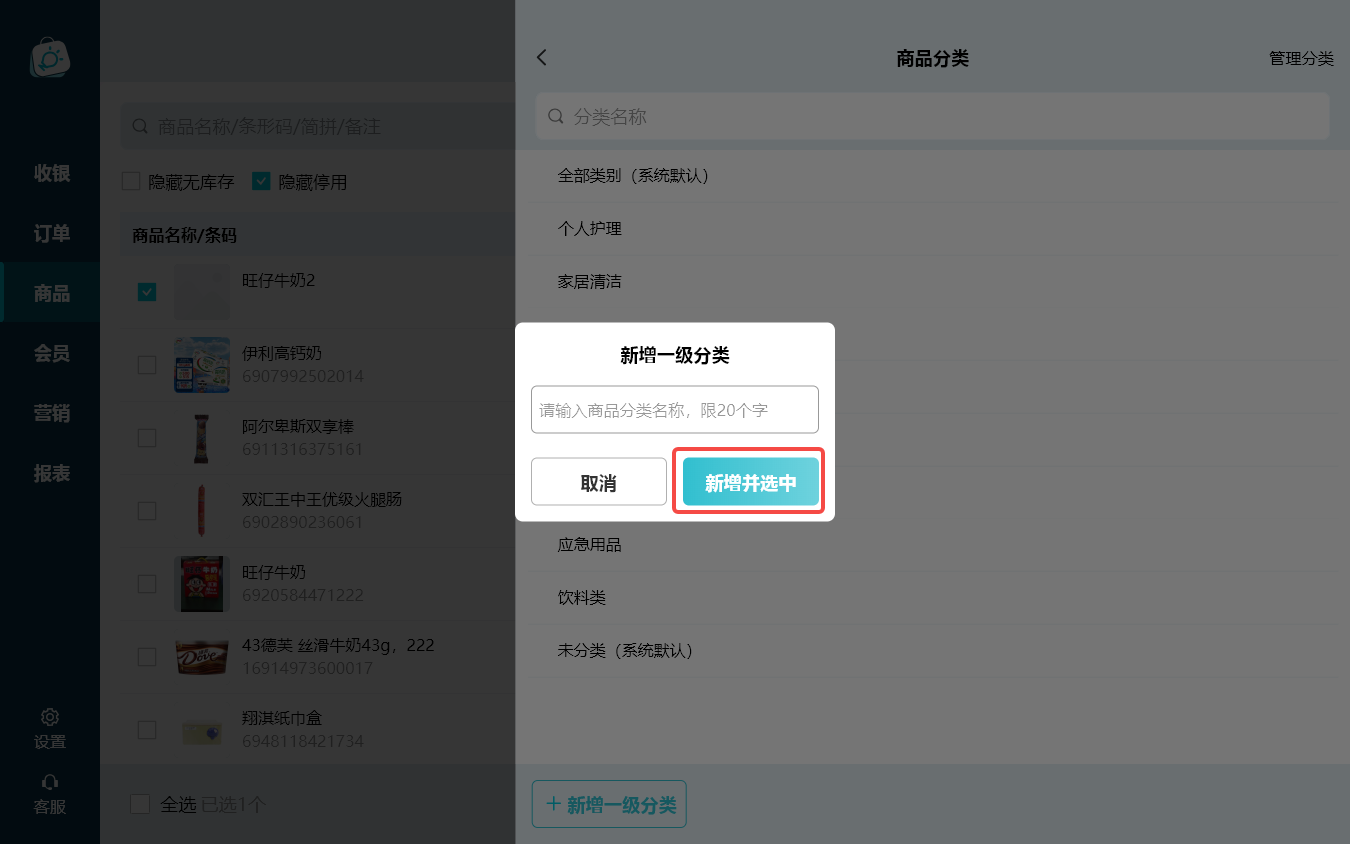Open the 会员 sidebar section
Image resolution: width=1350 pixels, height=844 pixels.
tap(52, 353)
